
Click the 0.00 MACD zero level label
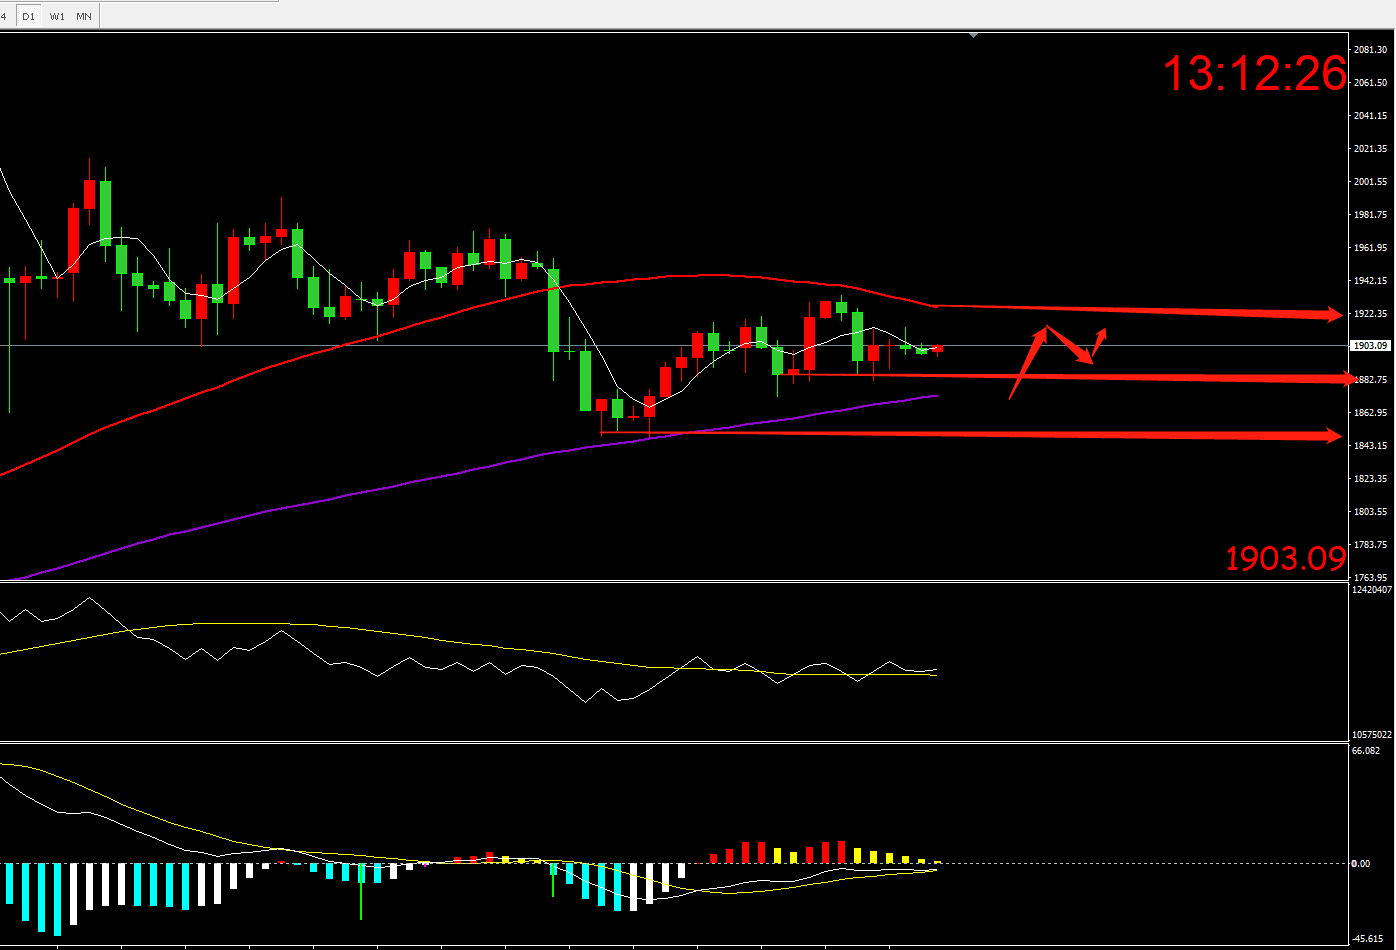[1361, 864]
